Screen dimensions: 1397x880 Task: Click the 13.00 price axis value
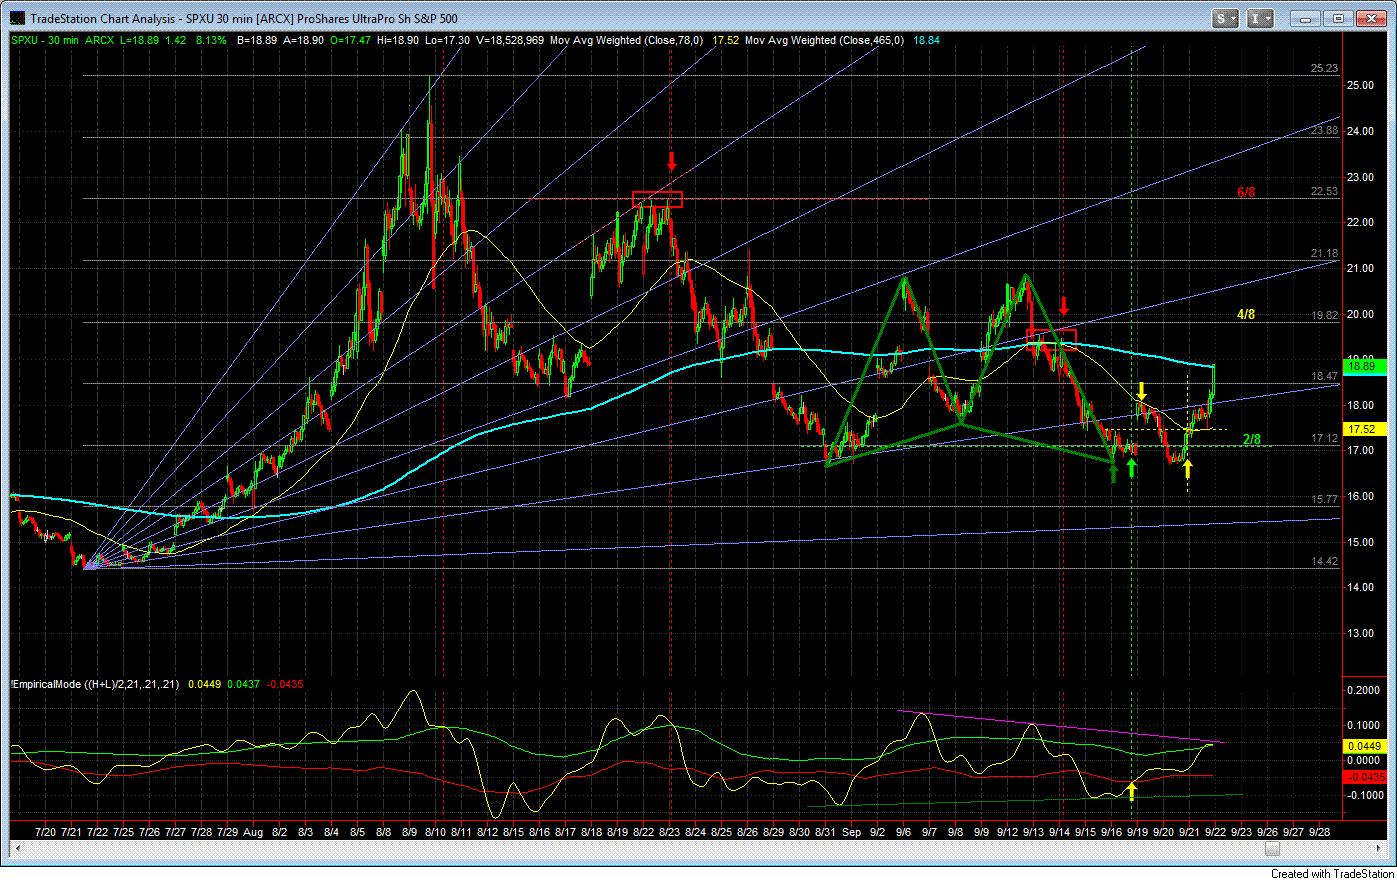point(1359,633)
